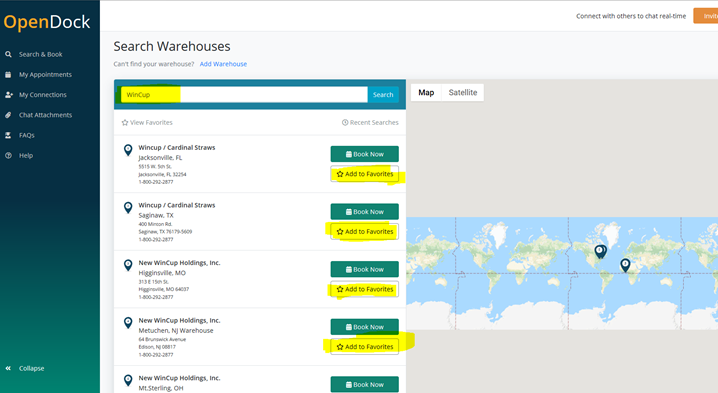Select 'Wincup / Cardinal Straws' Saginaw result title
718x393 pixels.
pyautogui.click(x=177, y=205)
